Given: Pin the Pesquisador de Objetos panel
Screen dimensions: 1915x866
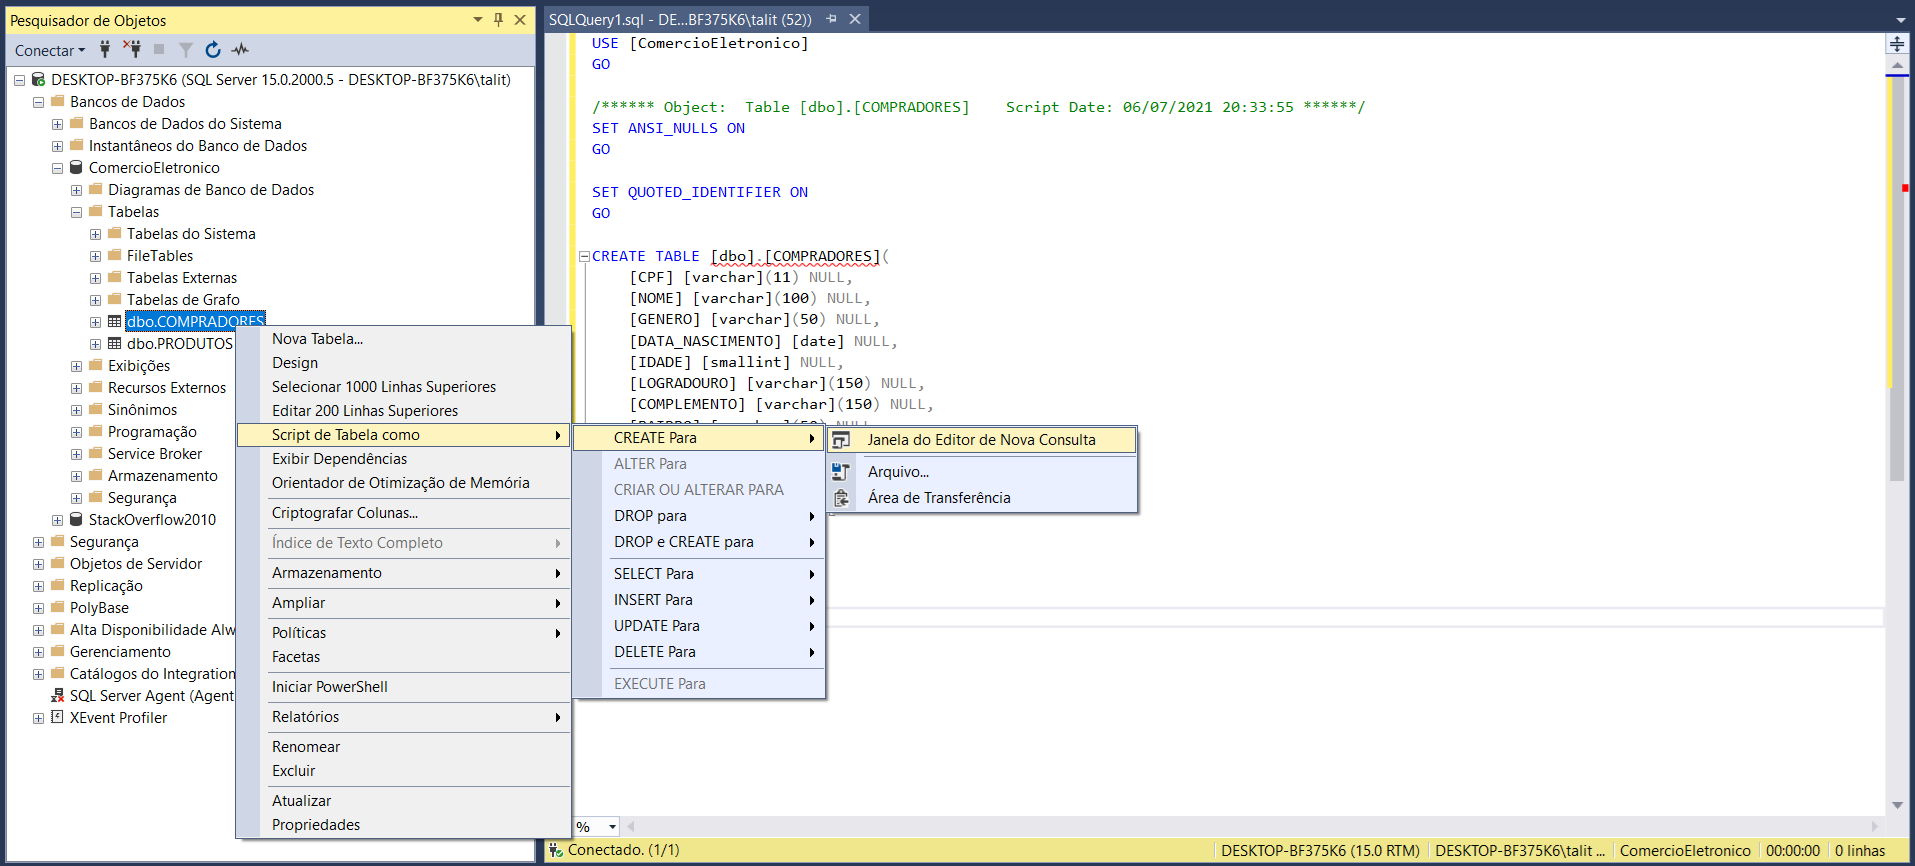Looking at the screenshot, I should point(498,19).
